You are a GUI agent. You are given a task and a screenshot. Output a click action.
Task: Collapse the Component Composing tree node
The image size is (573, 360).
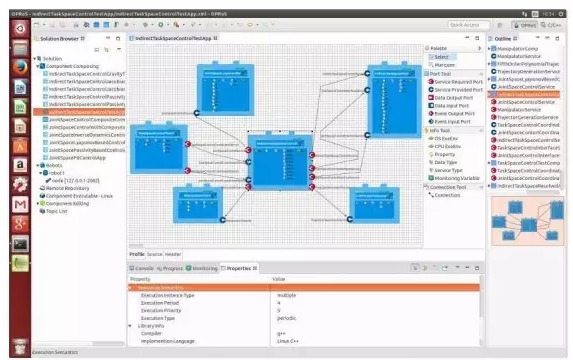pos(37,67)
